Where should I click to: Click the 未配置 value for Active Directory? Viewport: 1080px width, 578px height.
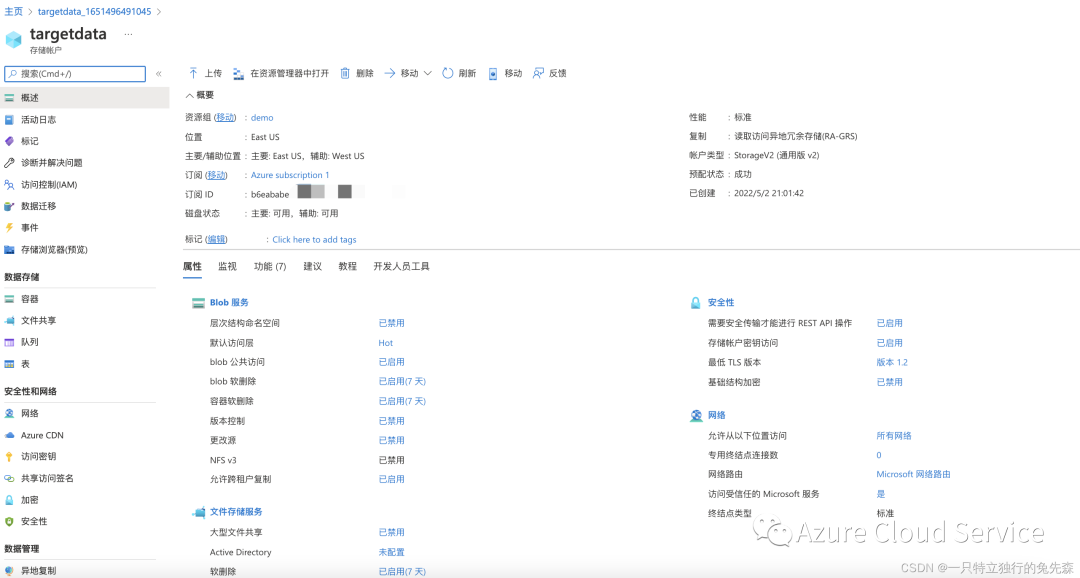[391, 553]
